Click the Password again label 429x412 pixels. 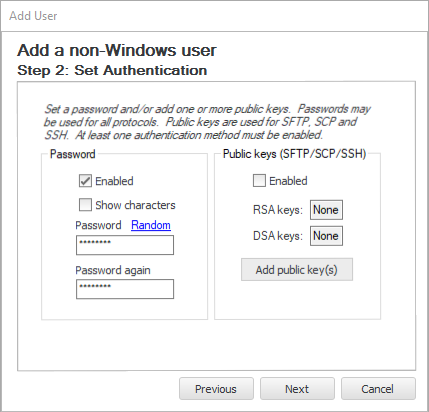113,270
